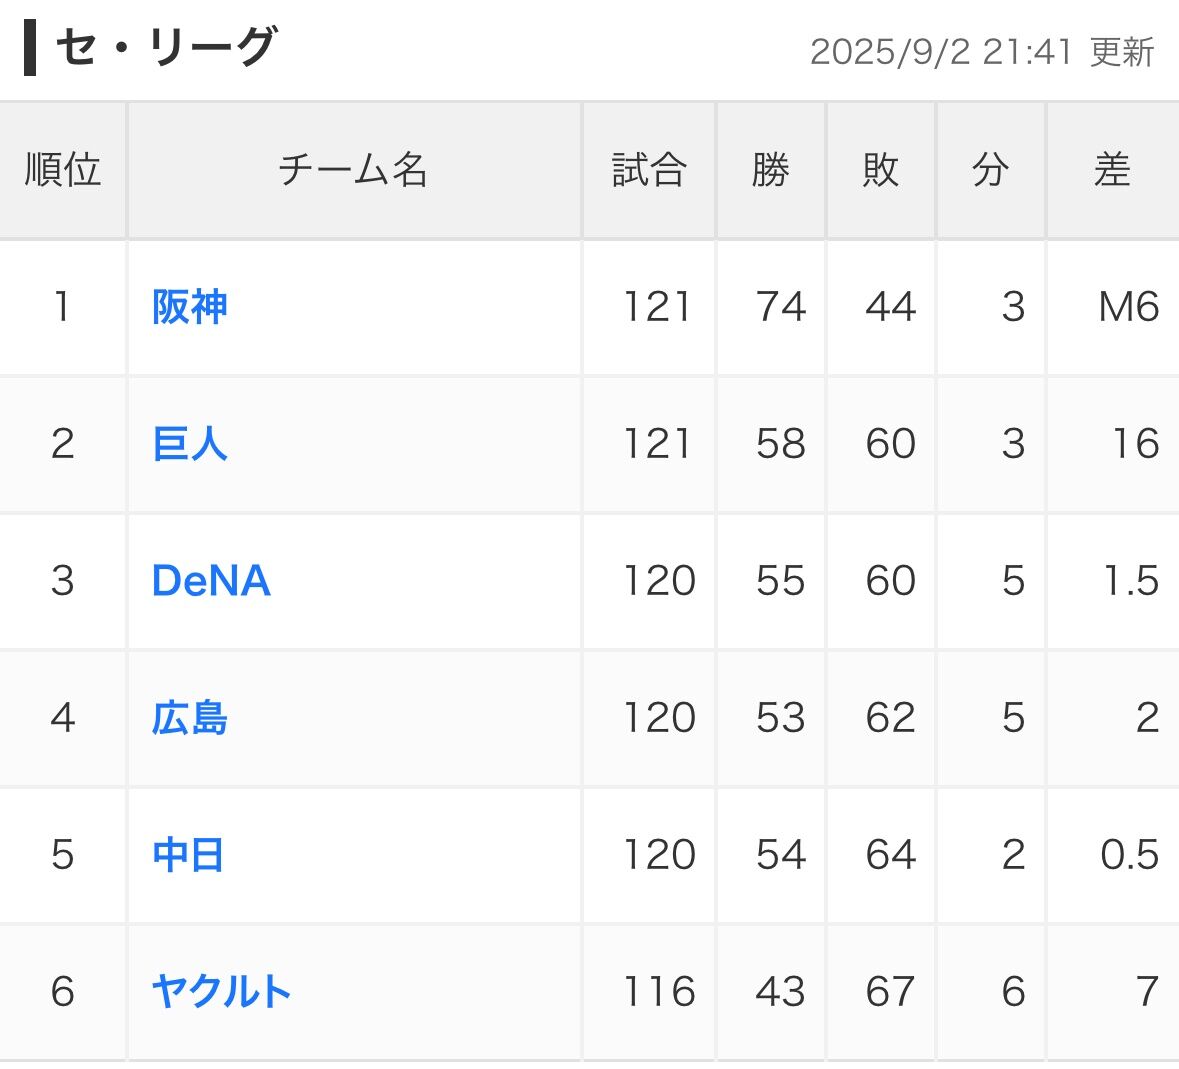Click the 敗 column header
This screenshot has height=1069, width=1179.
tap(880, 170)
